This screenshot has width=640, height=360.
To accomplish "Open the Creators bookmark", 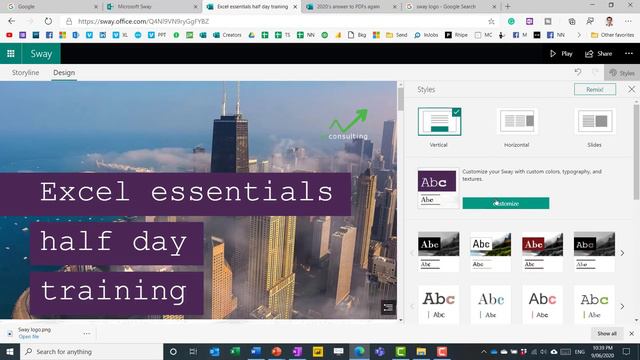I will pyautogui.click(x=227, y=35).
